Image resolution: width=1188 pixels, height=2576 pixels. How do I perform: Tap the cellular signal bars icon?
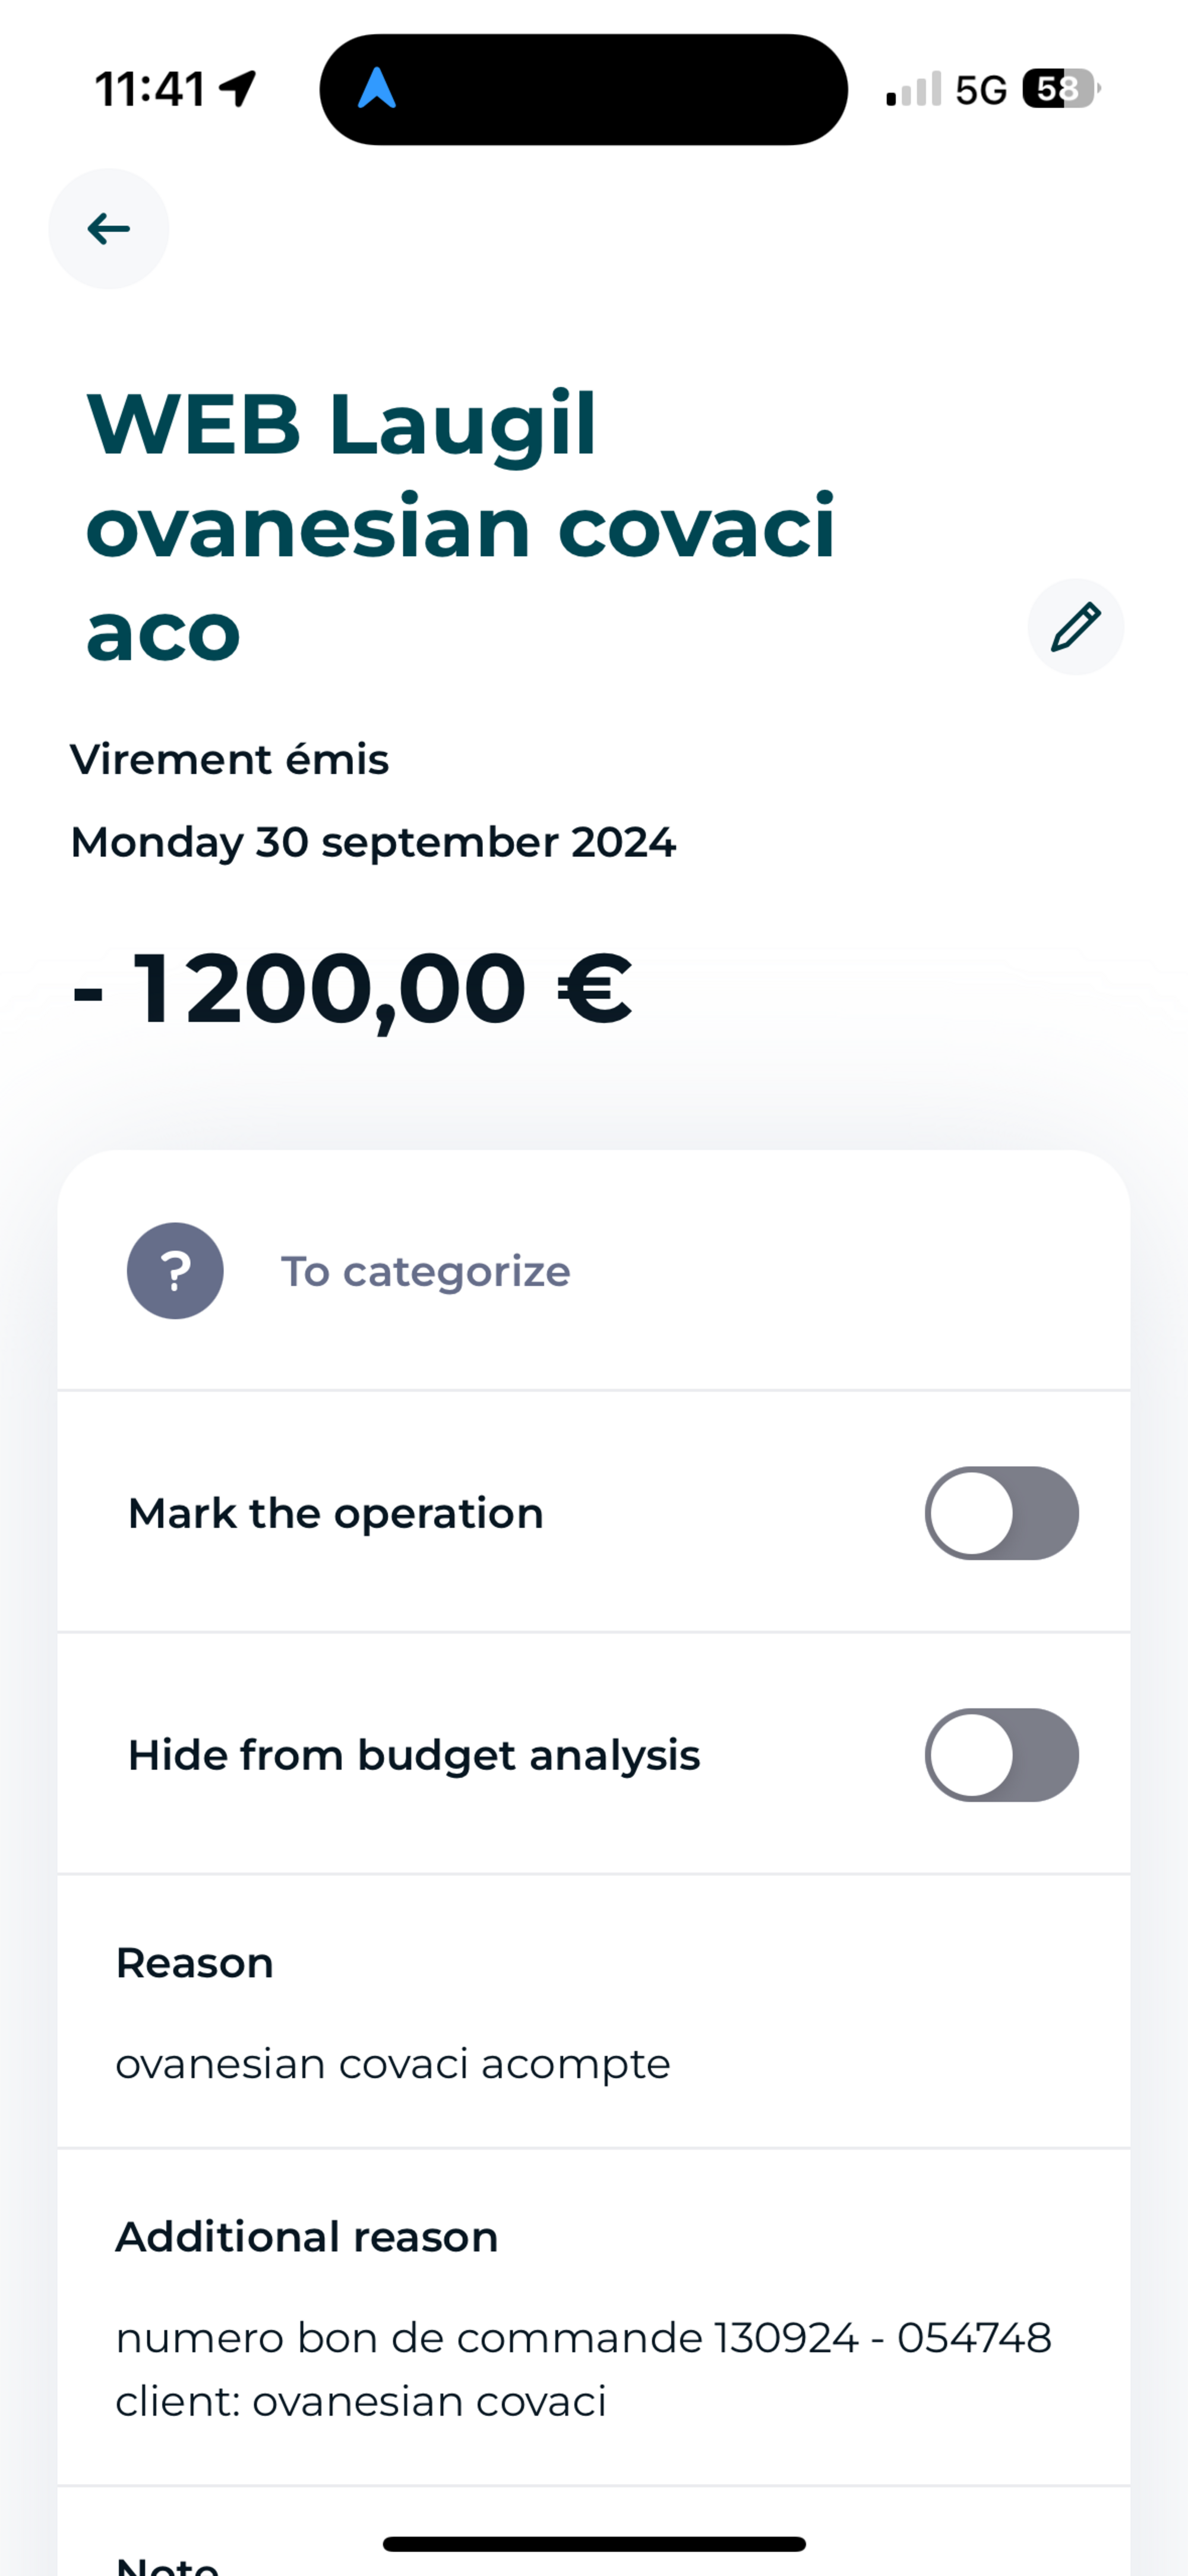[913, 89]
